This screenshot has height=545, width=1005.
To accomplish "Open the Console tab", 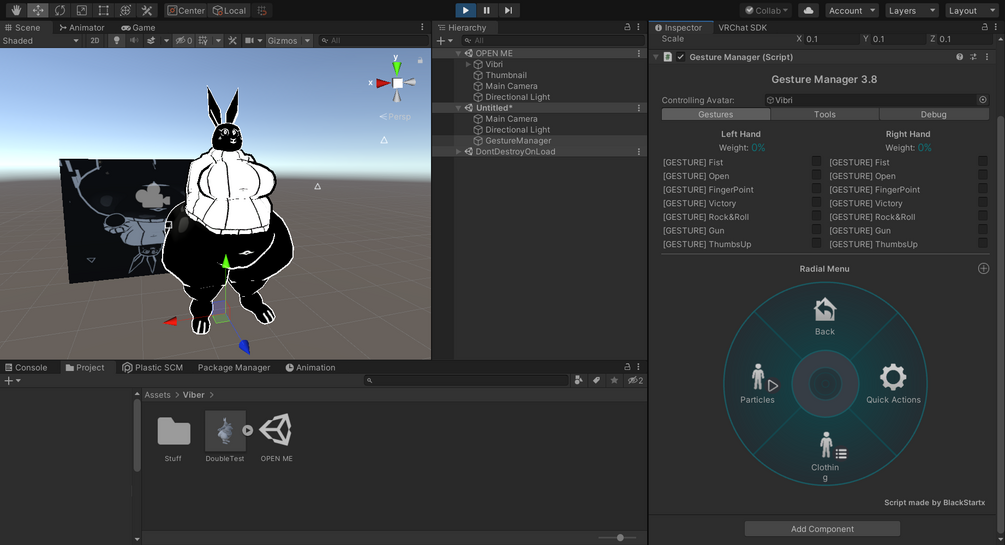I will pos(26,367).
